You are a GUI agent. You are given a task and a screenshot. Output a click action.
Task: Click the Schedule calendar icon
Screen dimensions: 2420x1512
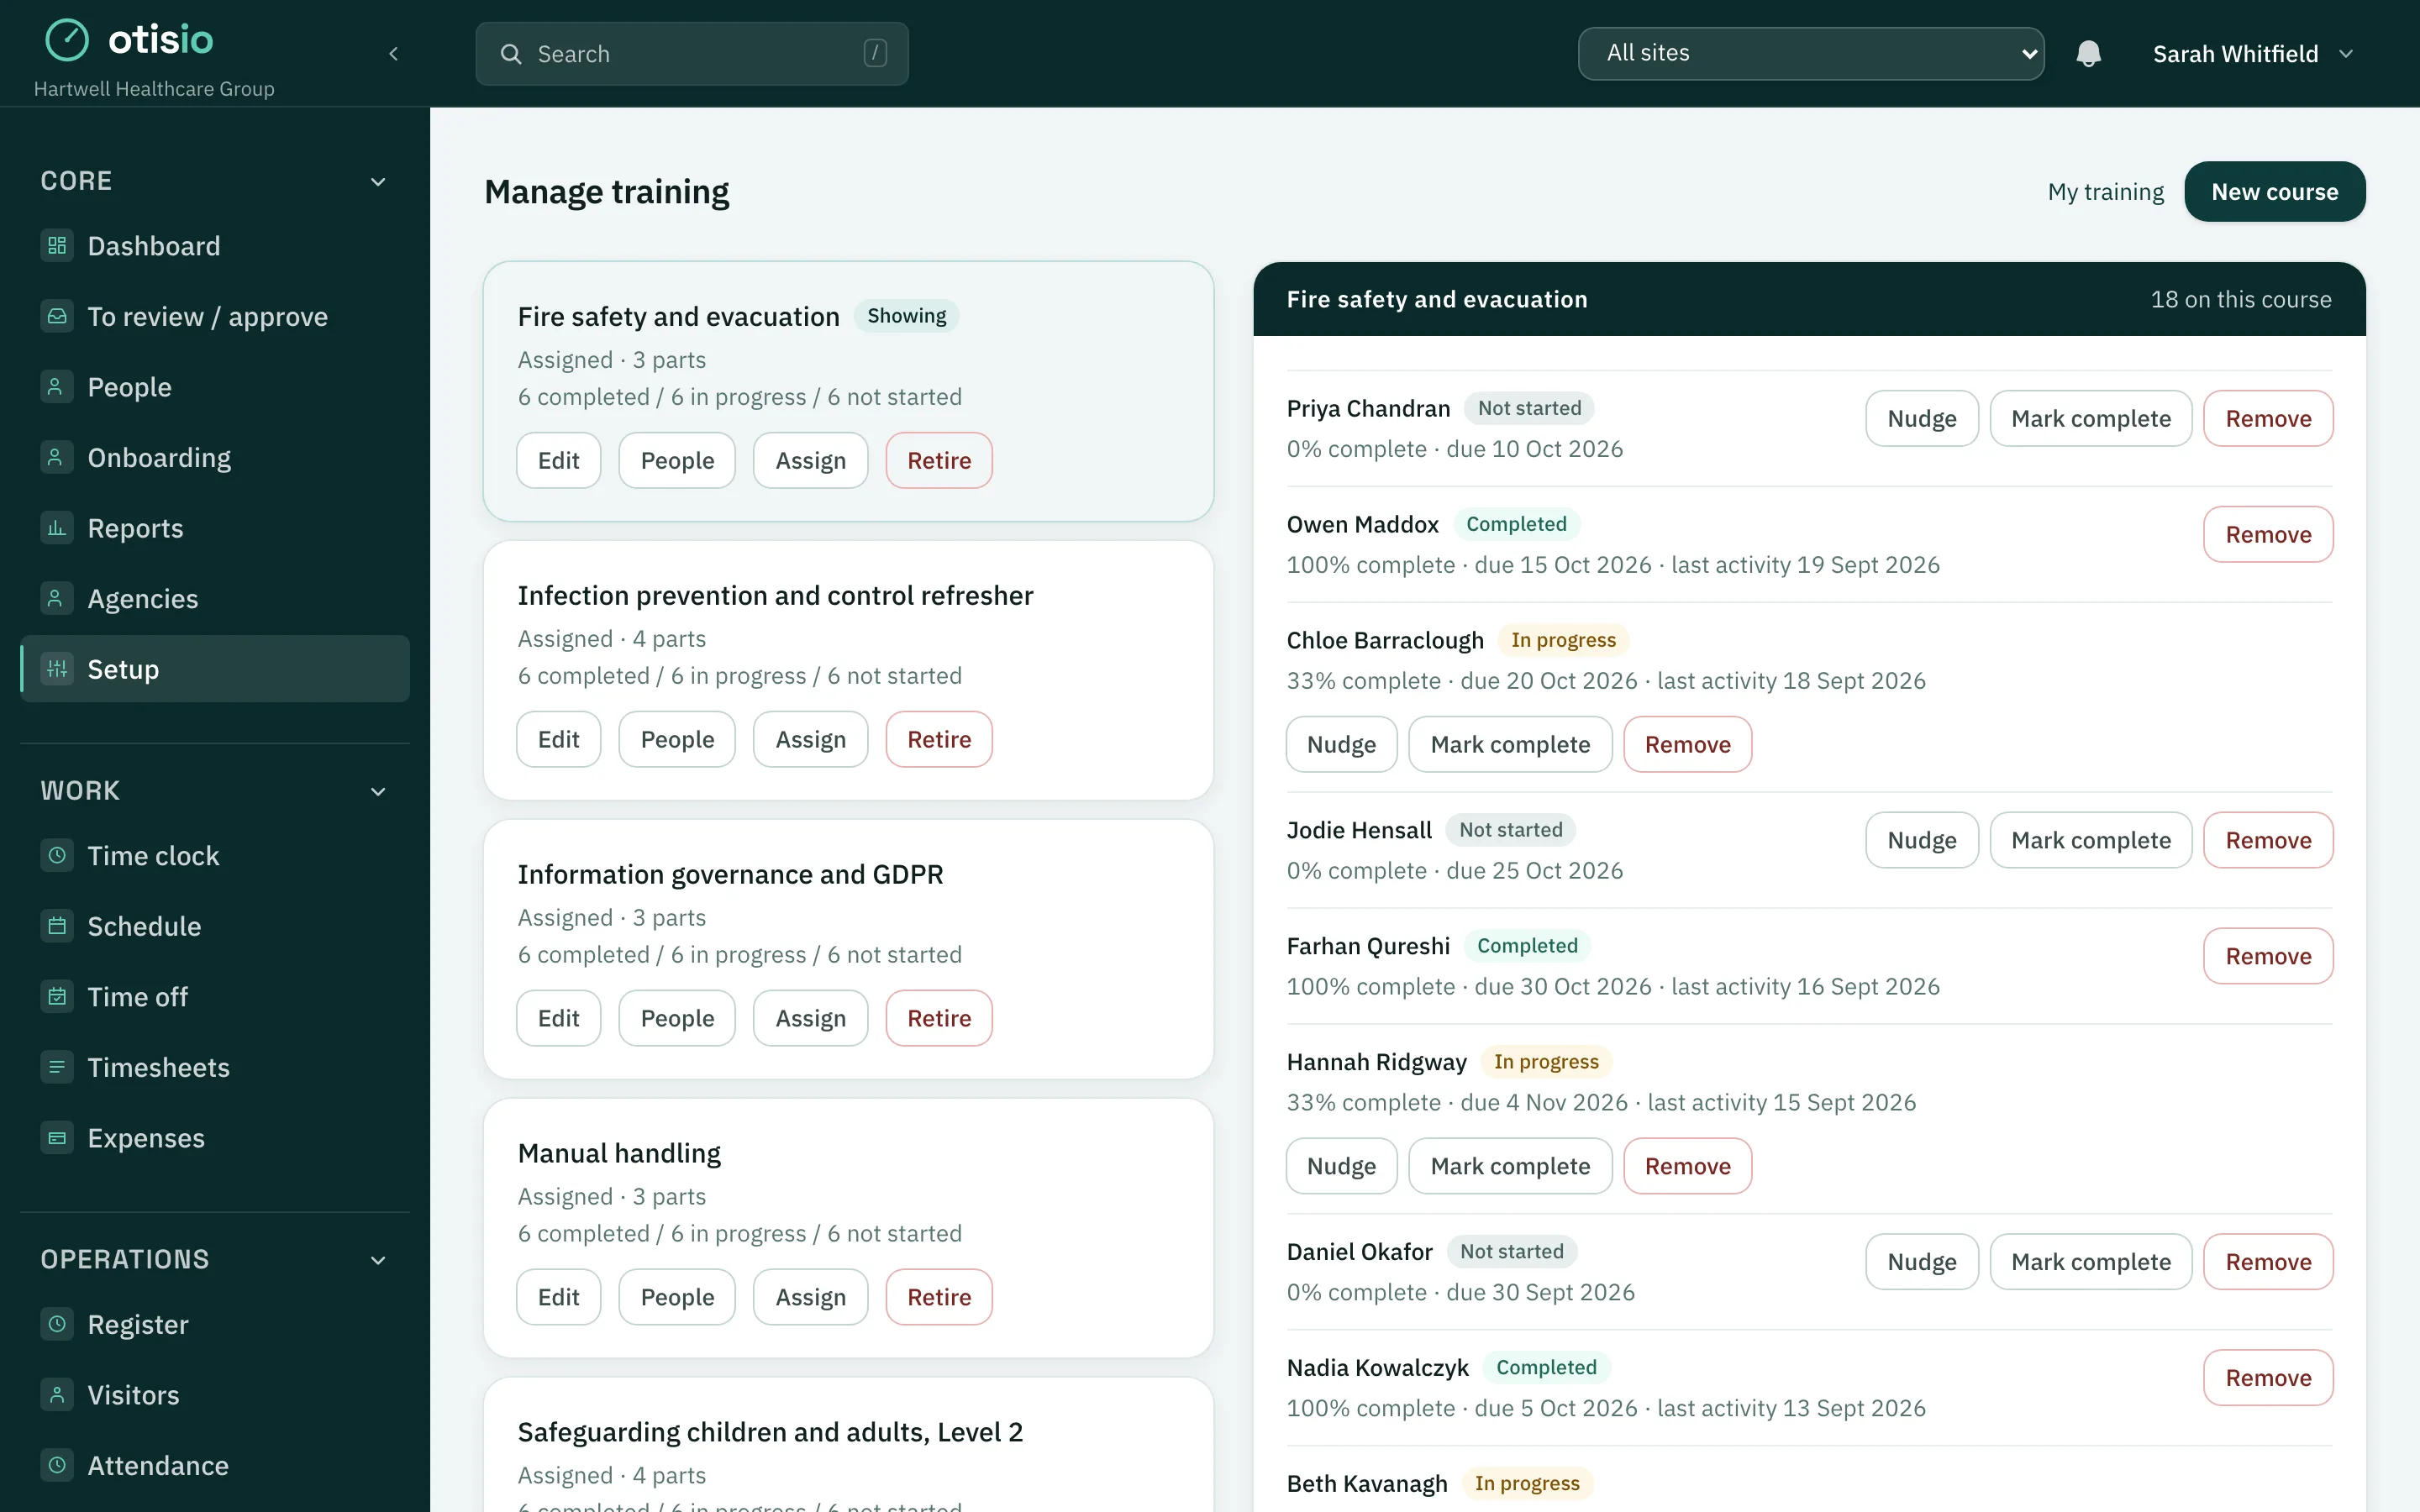tap(57, 926)
